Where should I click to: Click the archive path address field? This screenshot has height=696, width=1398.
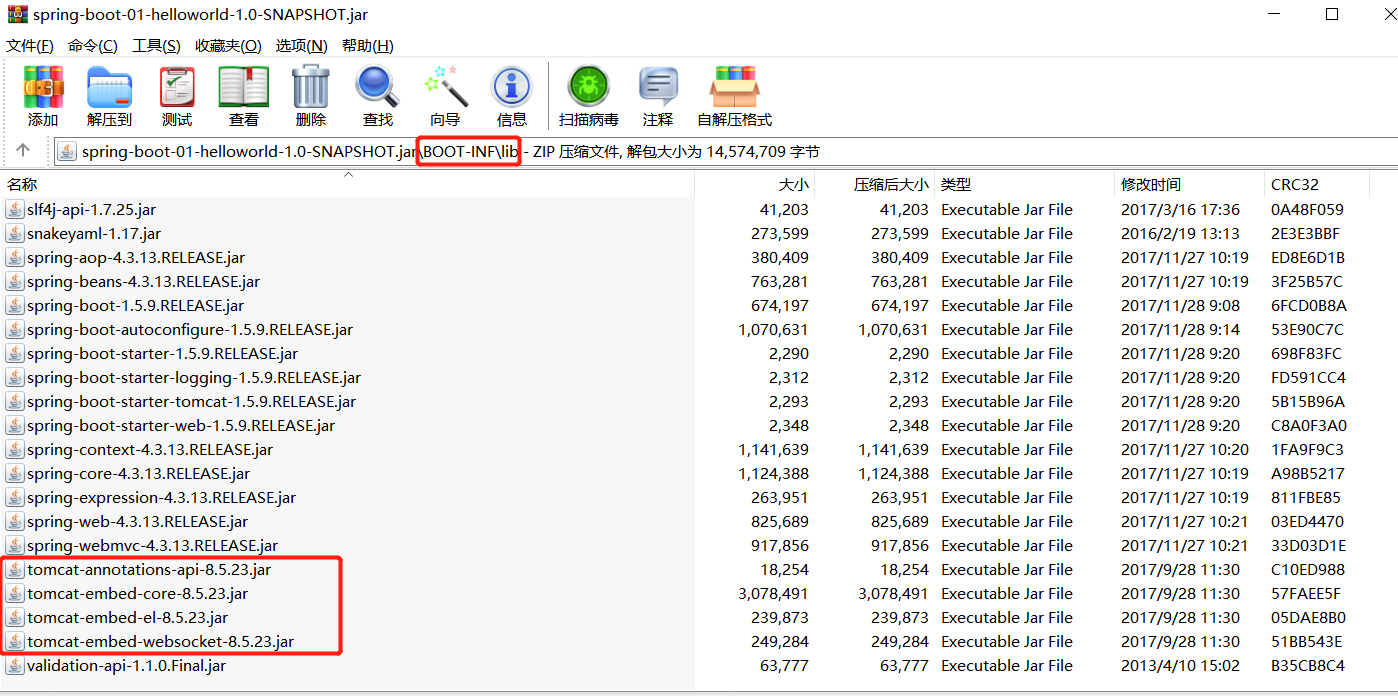click(x=725, y=152)
